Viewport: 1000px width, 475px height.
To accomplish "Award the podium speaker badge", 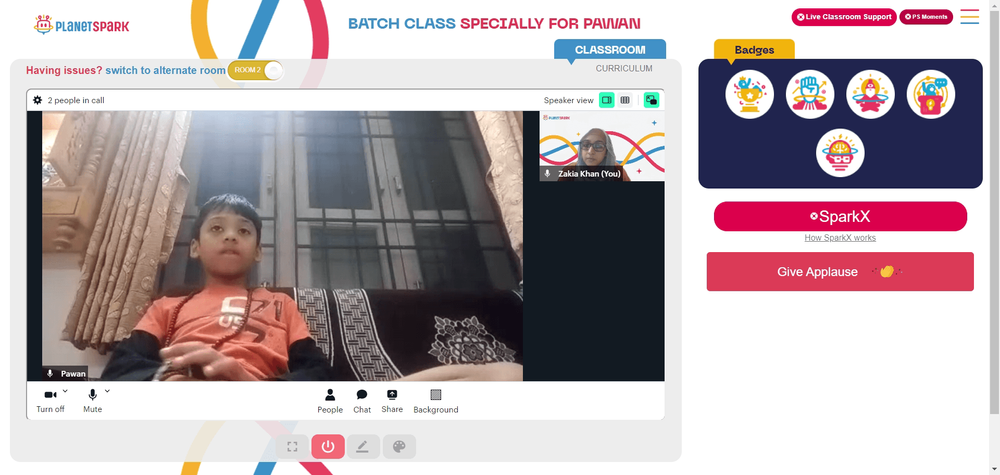I will [930, 94].
